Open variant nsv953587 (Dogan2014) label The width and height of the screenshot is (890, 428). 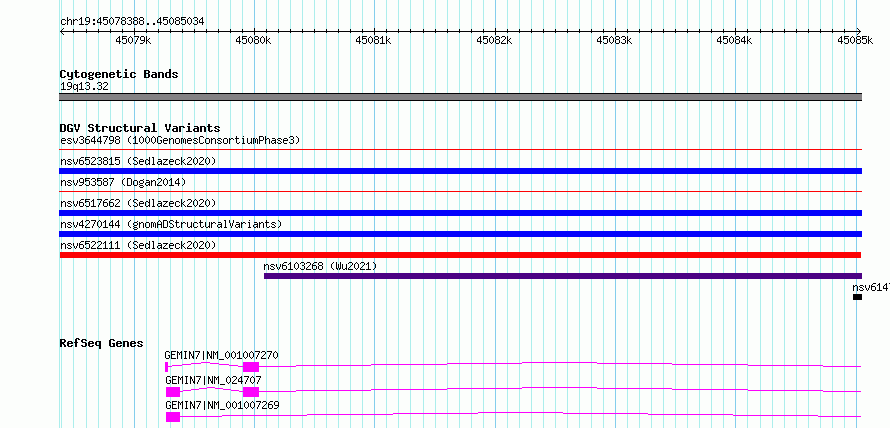123,182
